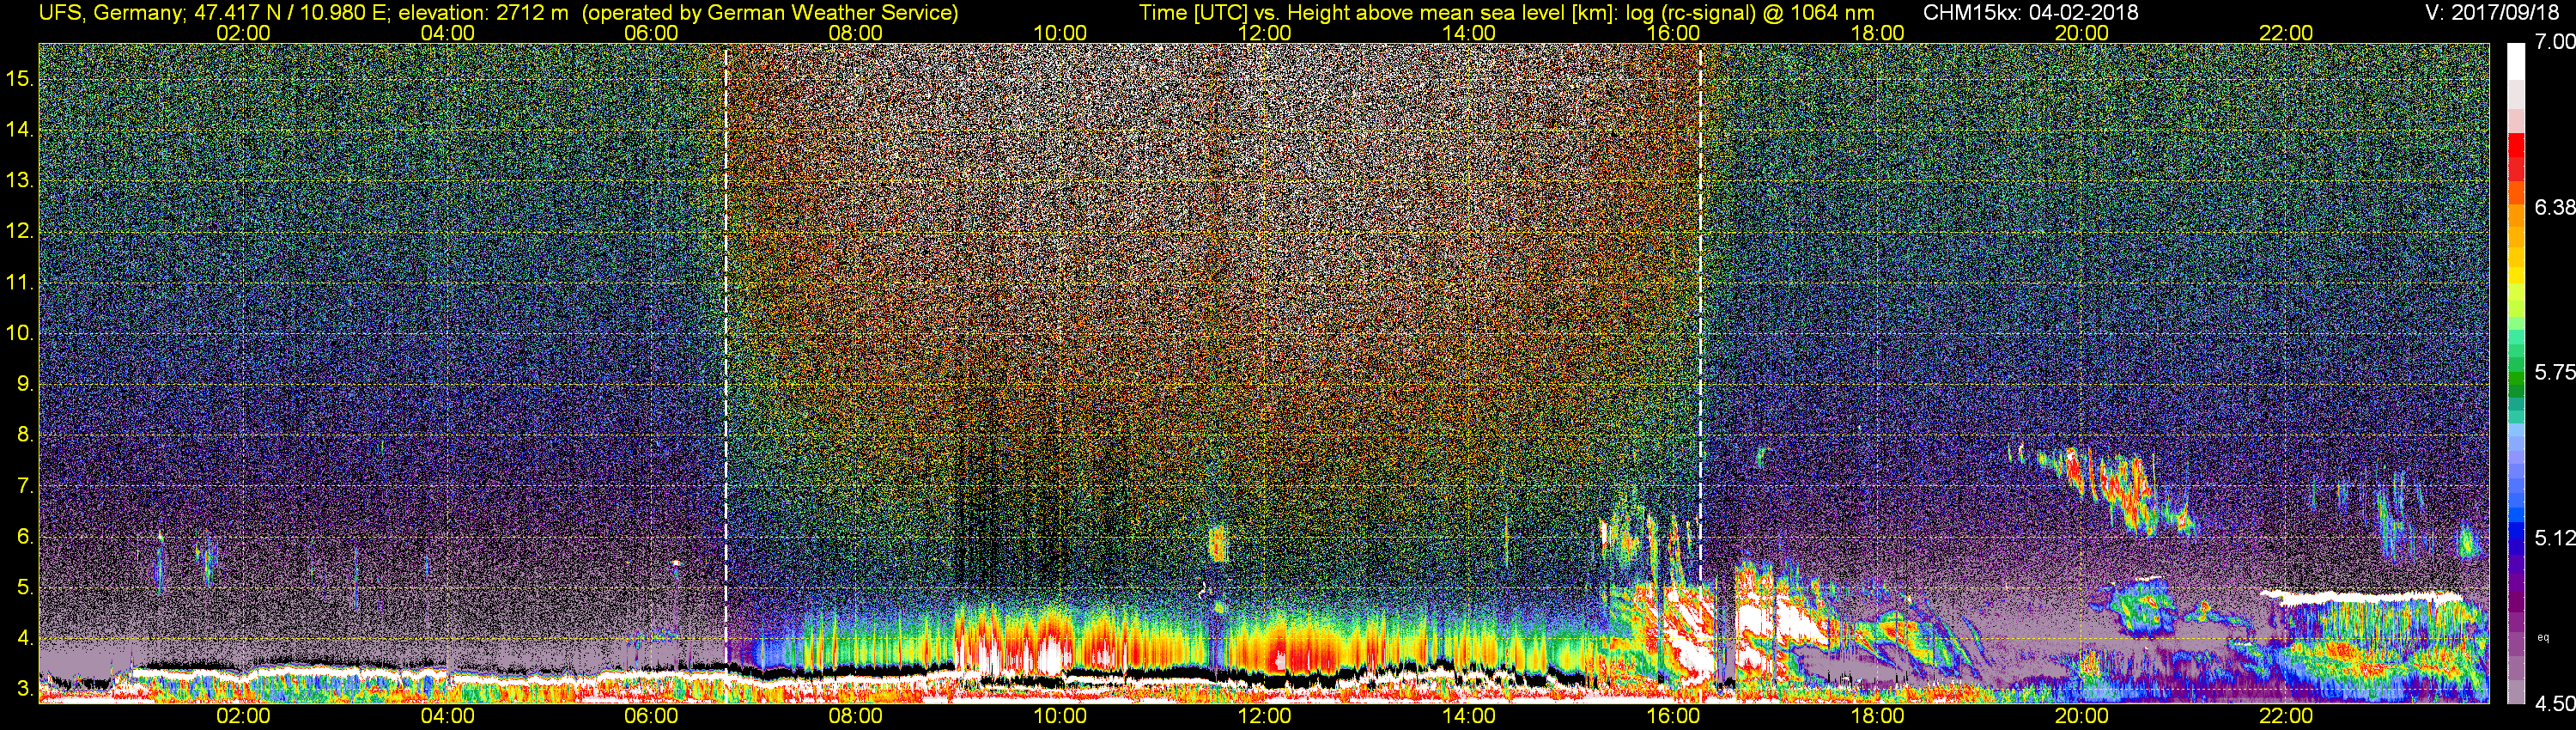
Task: Click the color scale value "7.00"
Action: [2555, 42]
